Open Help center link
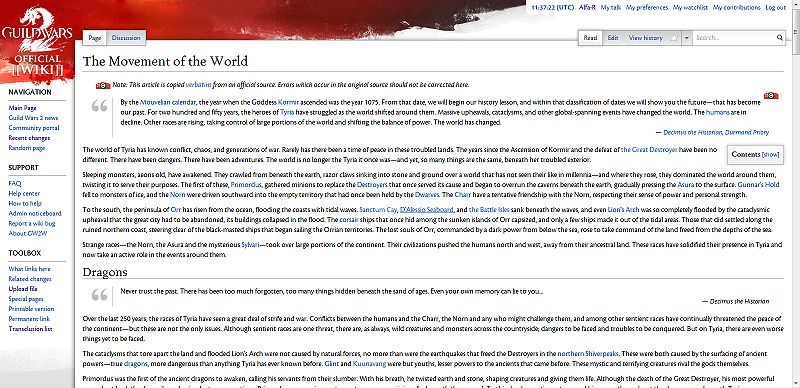 click(24, 193)
